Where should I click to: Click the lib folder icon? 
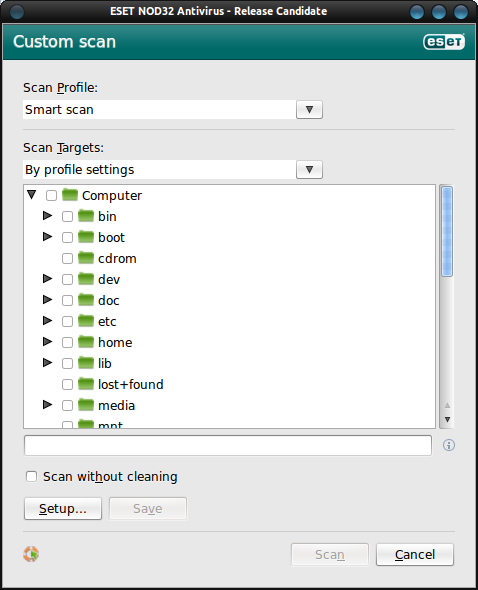(86, 363)
